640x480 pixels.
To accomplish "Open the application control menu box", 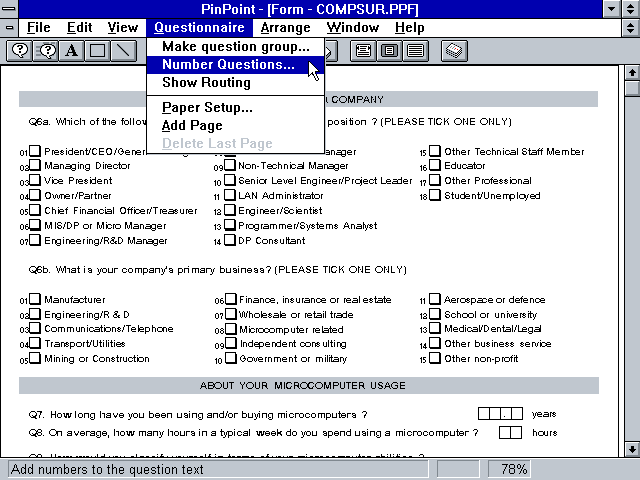I will pyautogui.click(x=9, y=9).
